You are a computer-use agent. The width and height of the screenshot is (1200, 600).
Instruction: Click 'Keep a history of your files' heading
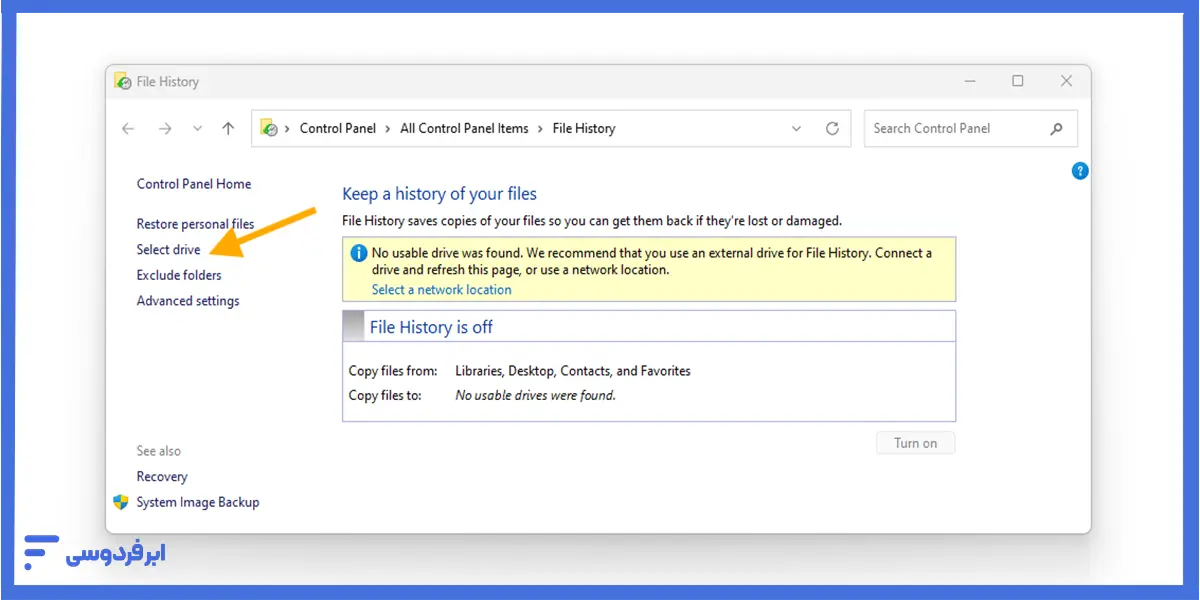click(439, 194)
